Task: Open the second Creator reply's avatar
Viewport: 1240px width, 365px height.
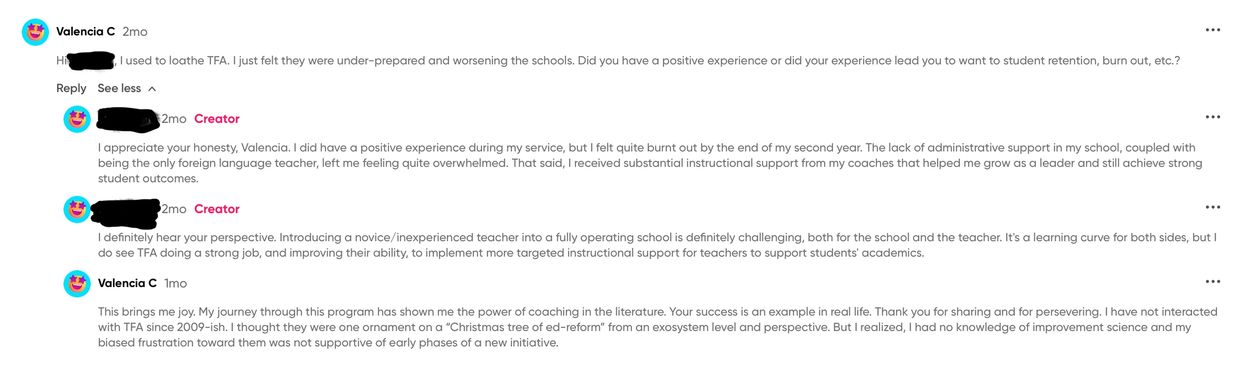Action: [x=77, y=209]
